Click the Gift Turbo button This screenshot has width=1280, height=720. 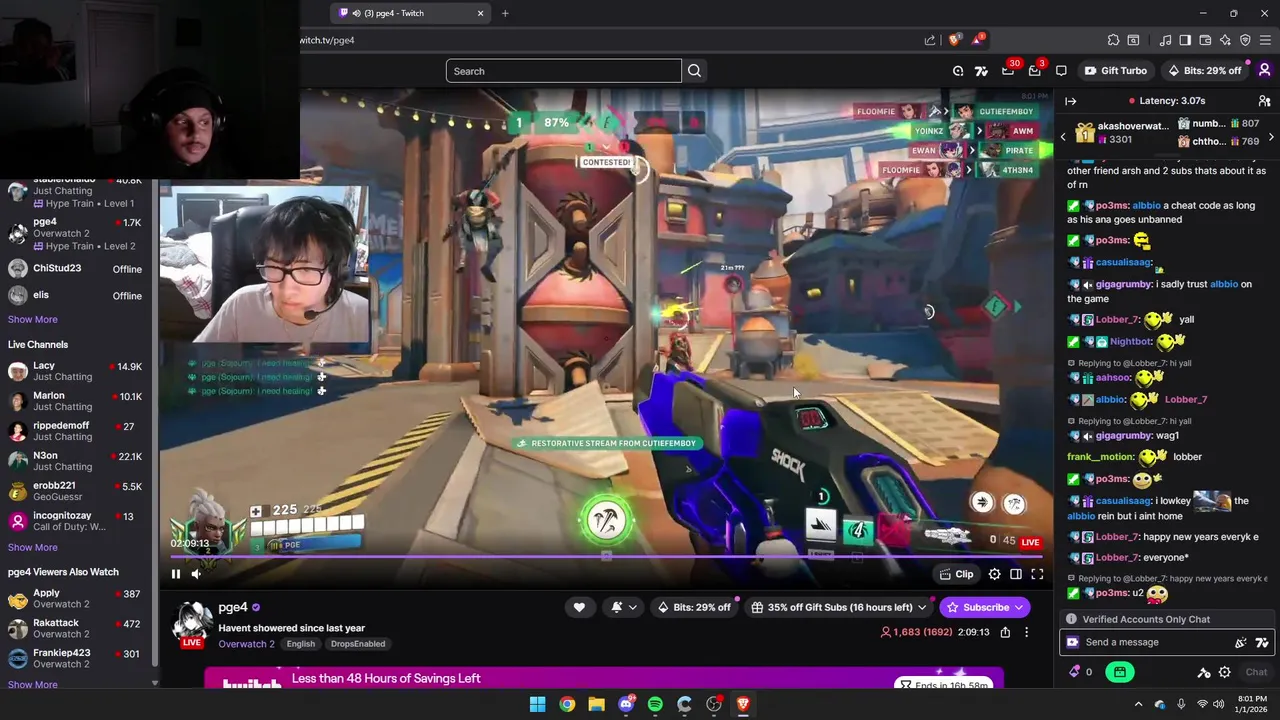pyautogui.click(x=1116, y=71)
